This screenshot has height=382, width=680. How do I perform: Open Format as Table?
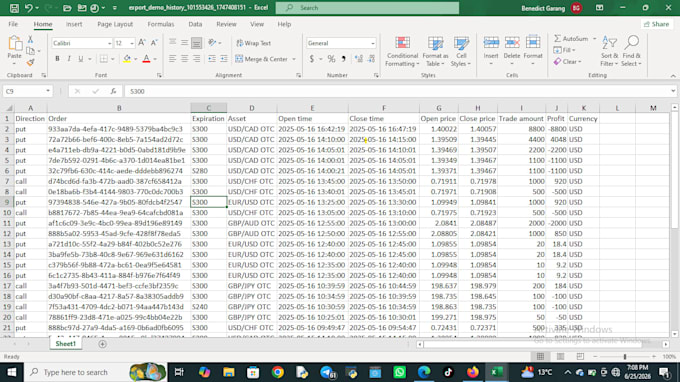pyautogui.click(x=435, y=51)
